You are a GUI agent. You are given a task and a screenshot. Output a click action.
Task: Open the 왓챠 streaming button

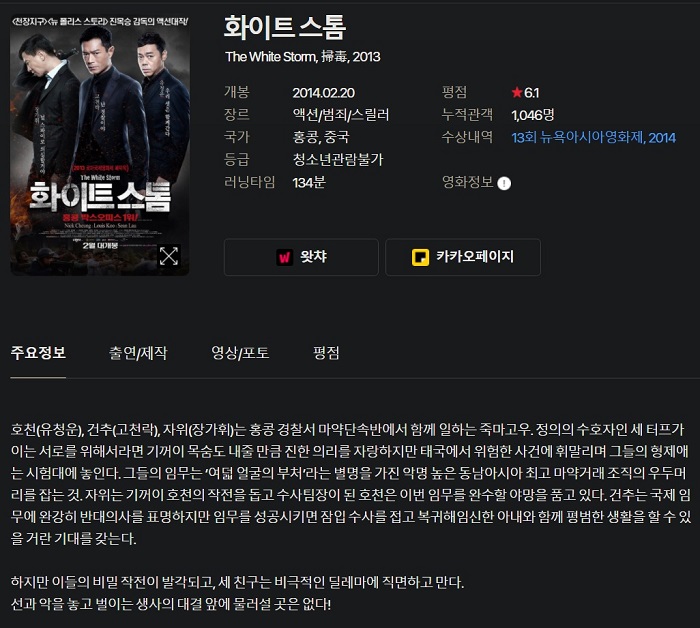pos(301,257)
